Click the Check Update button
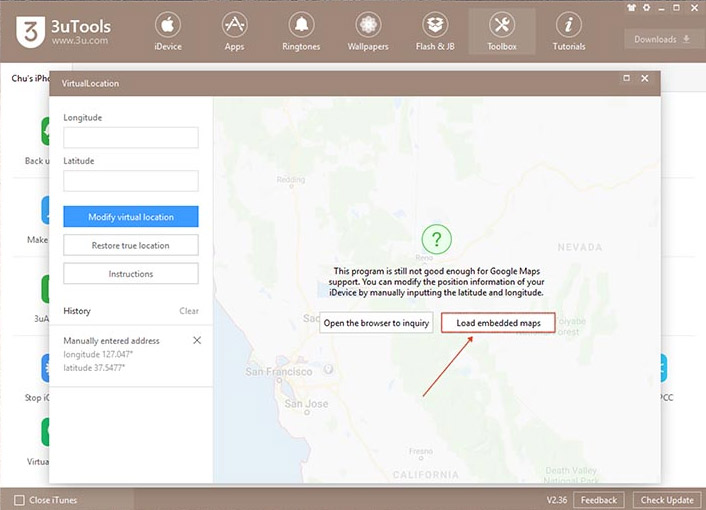Screen dimensions: 706x510 click(x=667, y=500)
